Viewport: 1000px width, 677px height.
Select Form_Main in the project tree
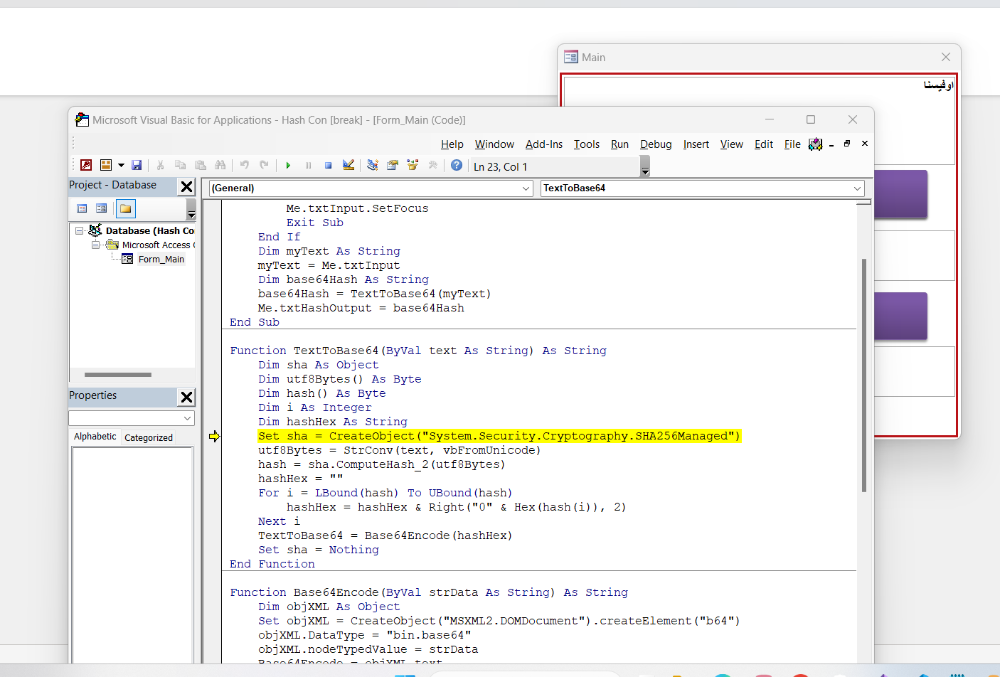coord(160,259)
